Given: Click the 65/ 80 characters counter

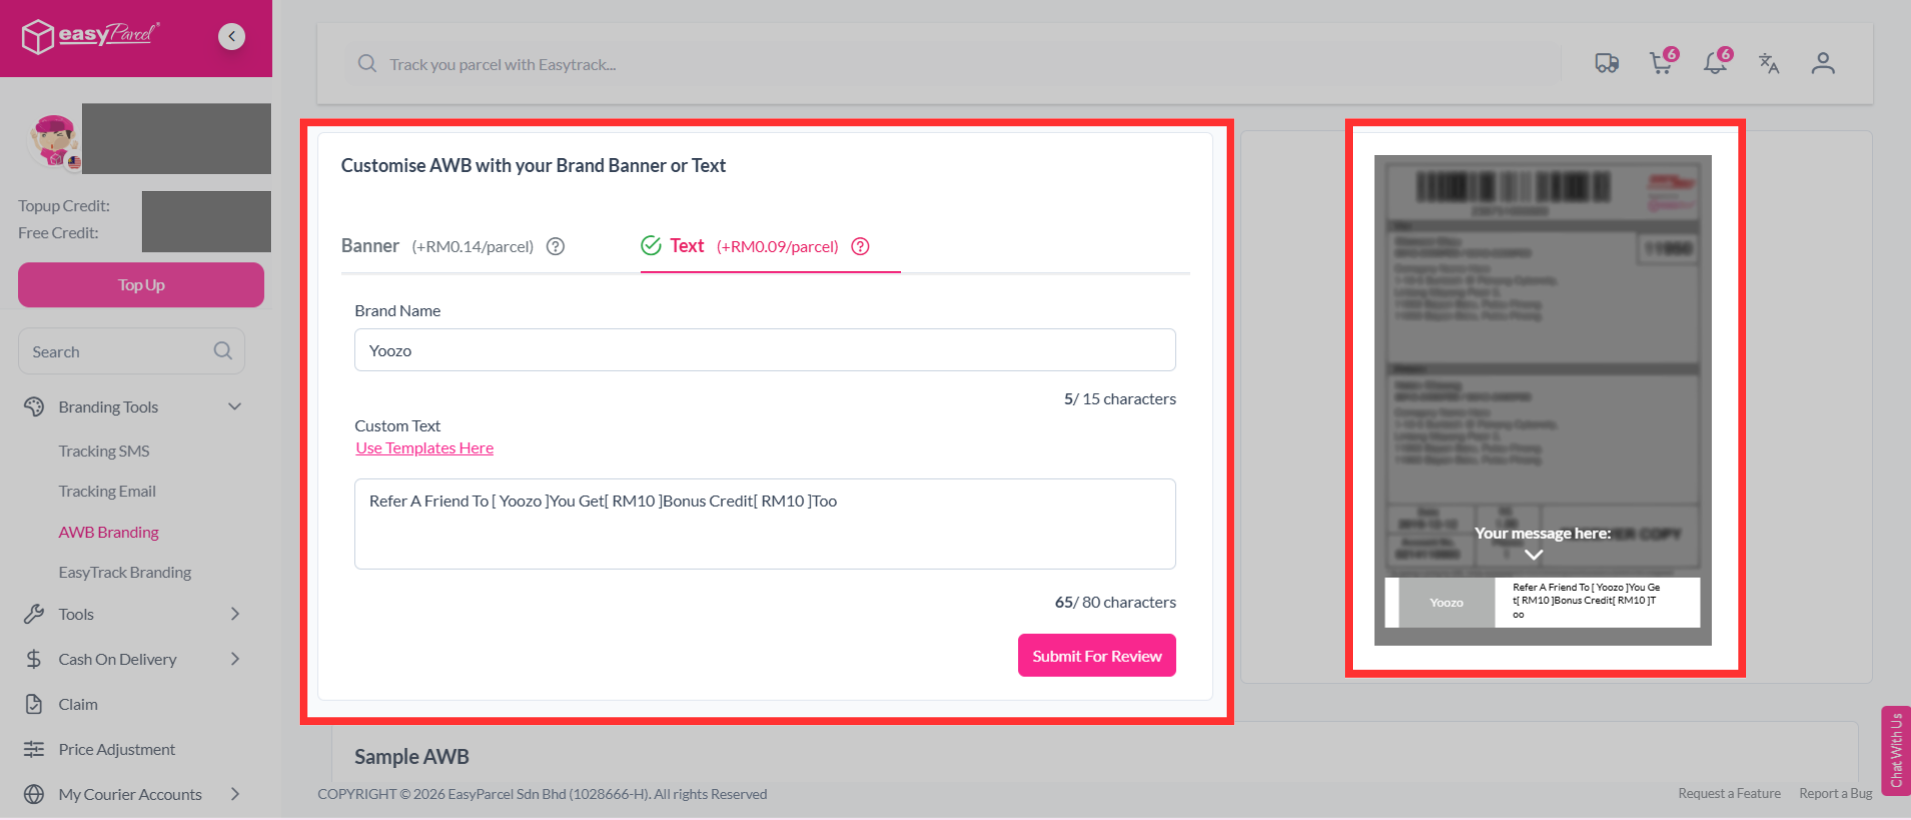Looking at the screenshot, I should (1115, 602).
